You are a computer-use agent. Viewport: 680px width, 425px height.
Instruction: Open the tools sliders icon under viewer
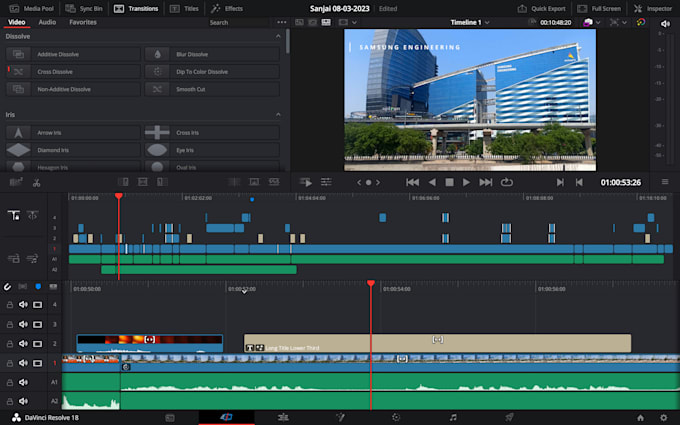326,182
